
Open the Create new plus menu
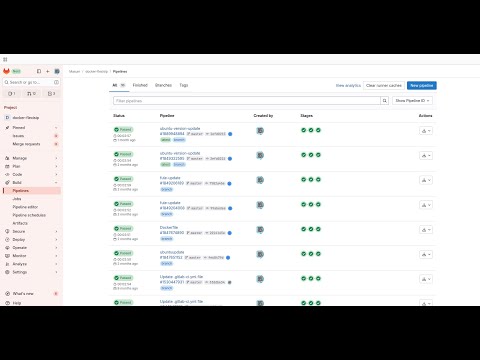(x=48, y=71)
